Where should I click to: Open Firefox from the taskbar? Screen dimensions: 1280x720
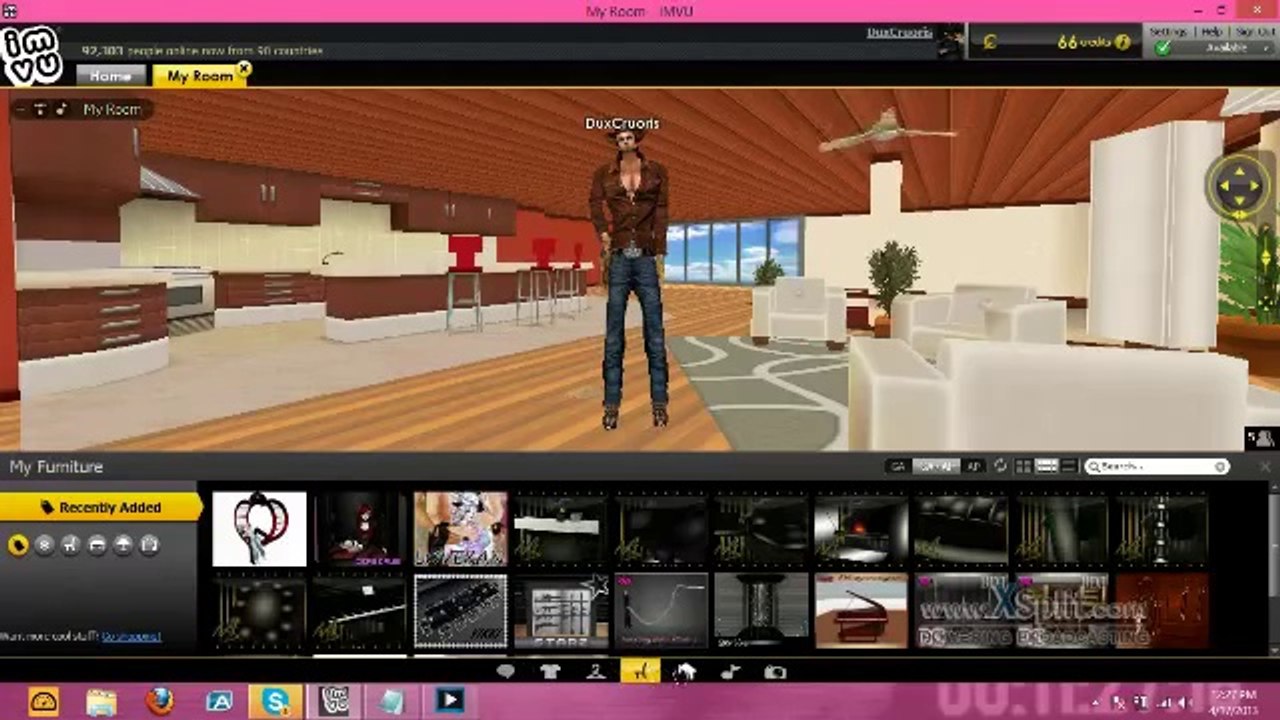159,702
